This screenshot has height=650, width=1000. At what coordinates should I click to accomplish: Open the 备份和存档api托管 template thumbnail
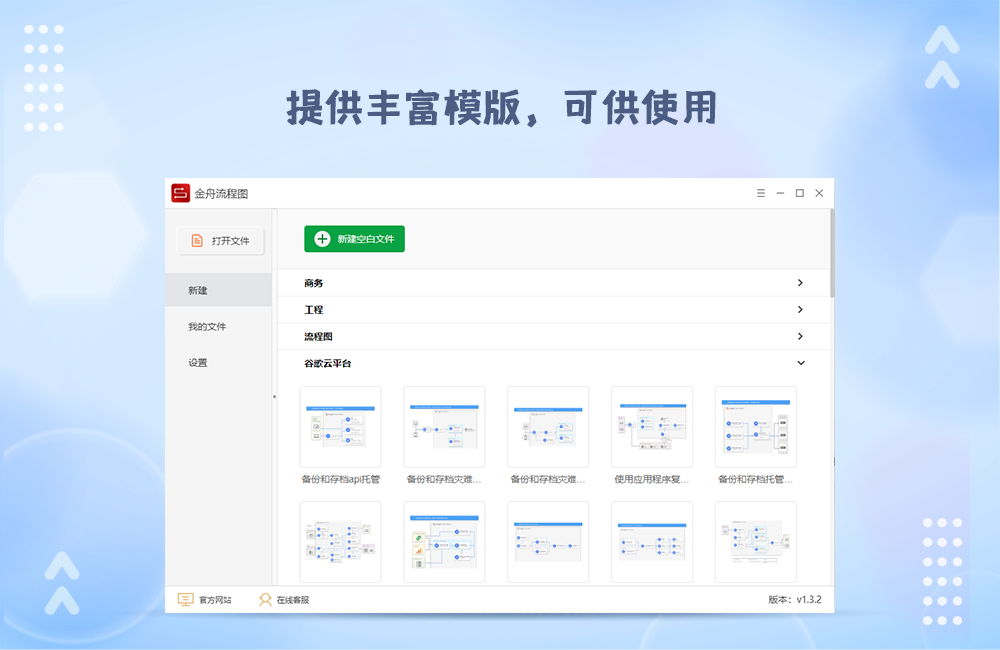pyautogui.click(x=340, y=427)
